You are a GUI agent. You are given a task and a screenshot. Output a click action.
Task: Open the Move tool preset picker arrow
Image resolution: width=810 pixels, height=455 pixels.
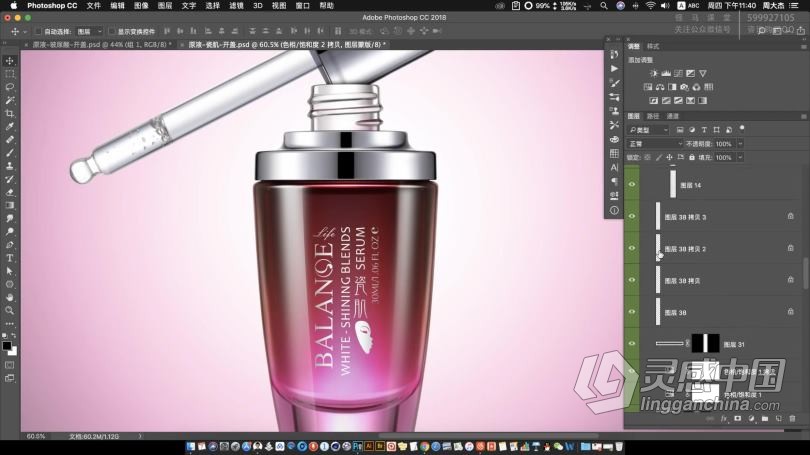tap(25, 32)
